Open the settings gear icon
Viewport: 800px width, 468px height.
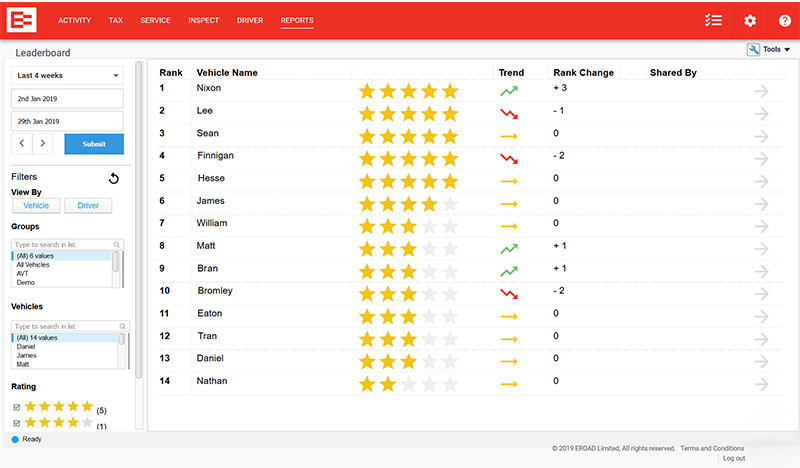click(x=749, y=20)
